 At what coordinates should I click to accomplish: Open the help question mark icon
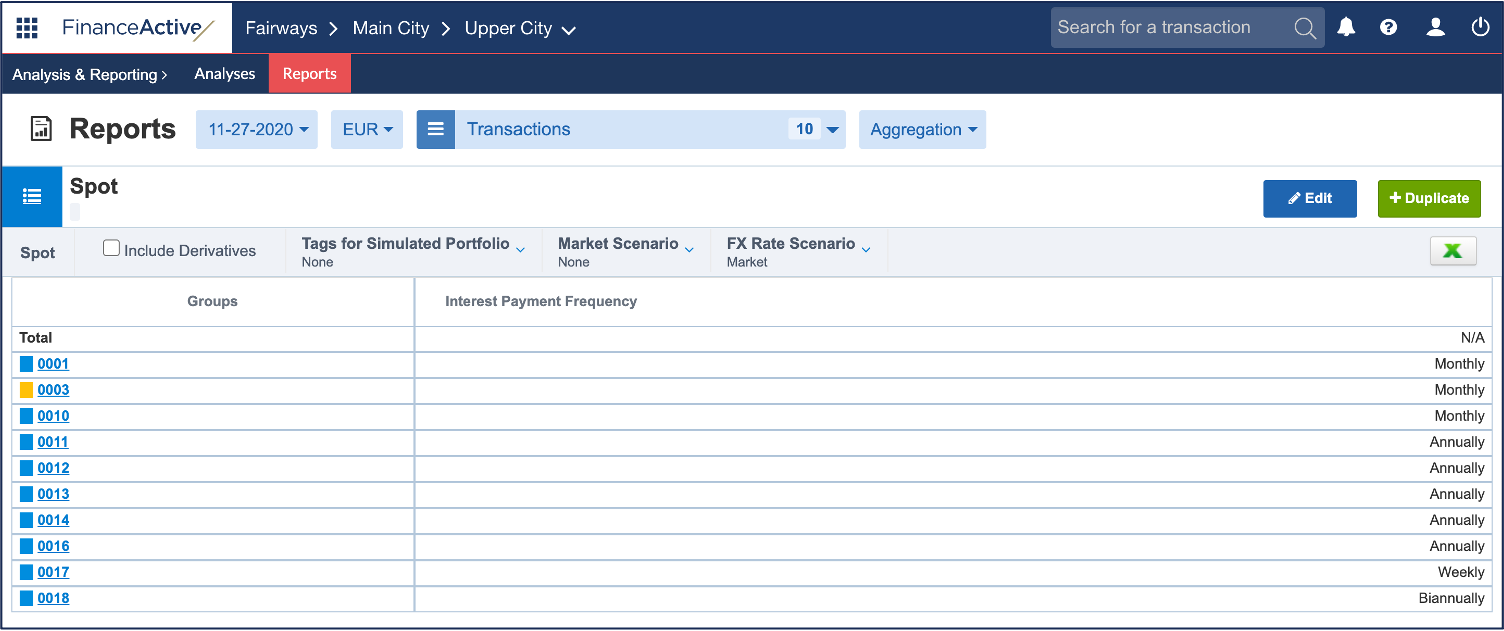click(x=1388, y=28)
